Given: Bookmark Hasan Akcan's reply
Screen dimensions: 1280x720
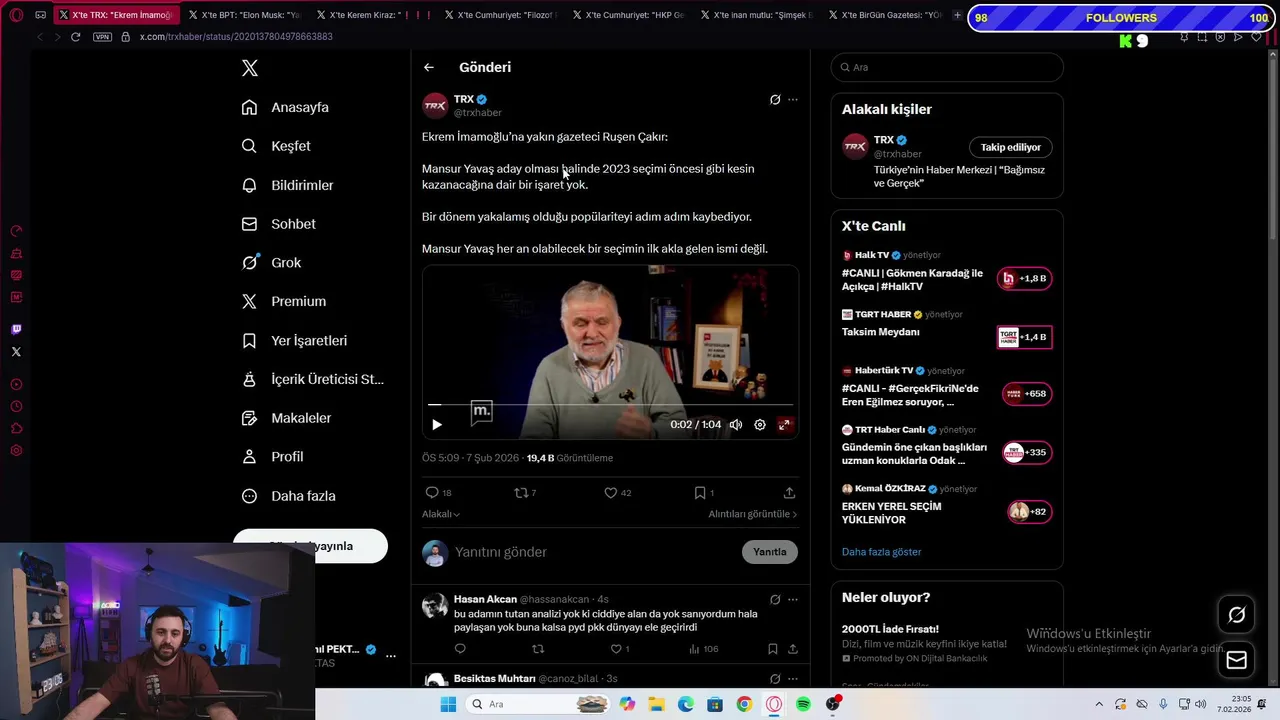Looking at the screenshot, I should 772,649.
